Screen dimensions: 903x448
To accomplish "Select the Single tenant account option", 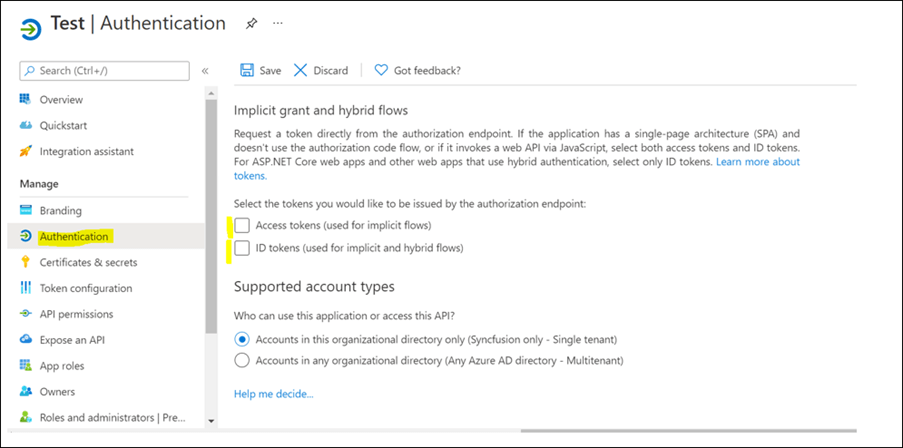I will (242, 339).
